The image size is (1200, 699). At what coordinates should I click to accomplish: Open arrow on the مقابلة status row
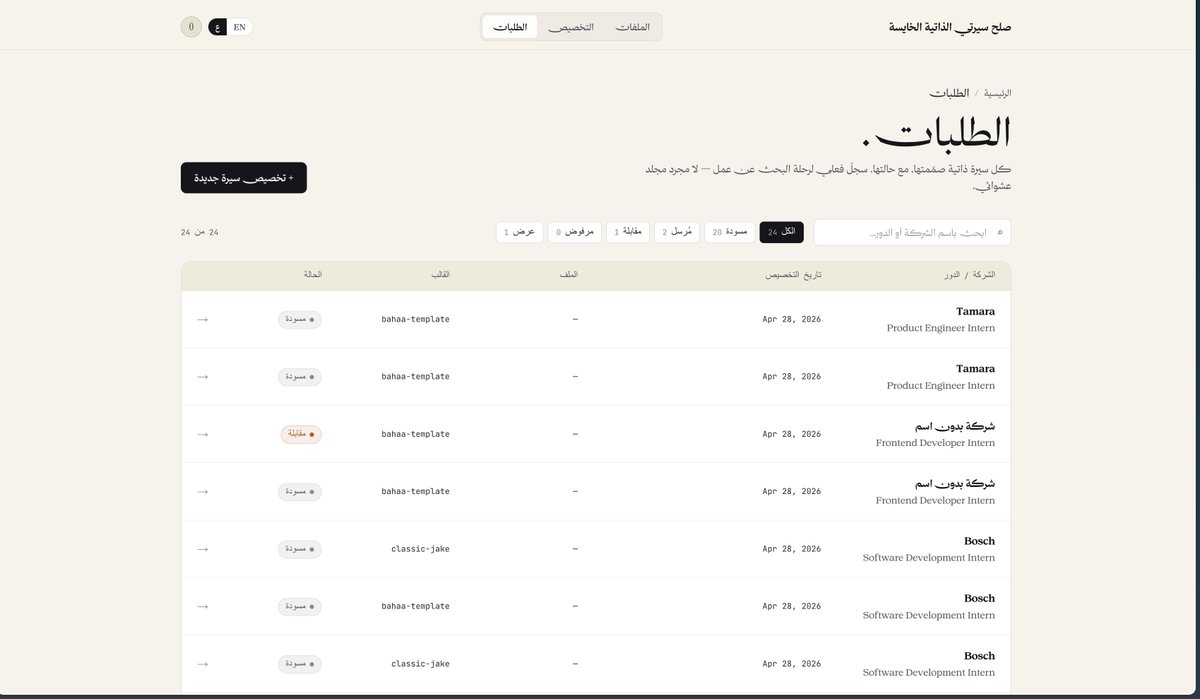tap(203, 434)
